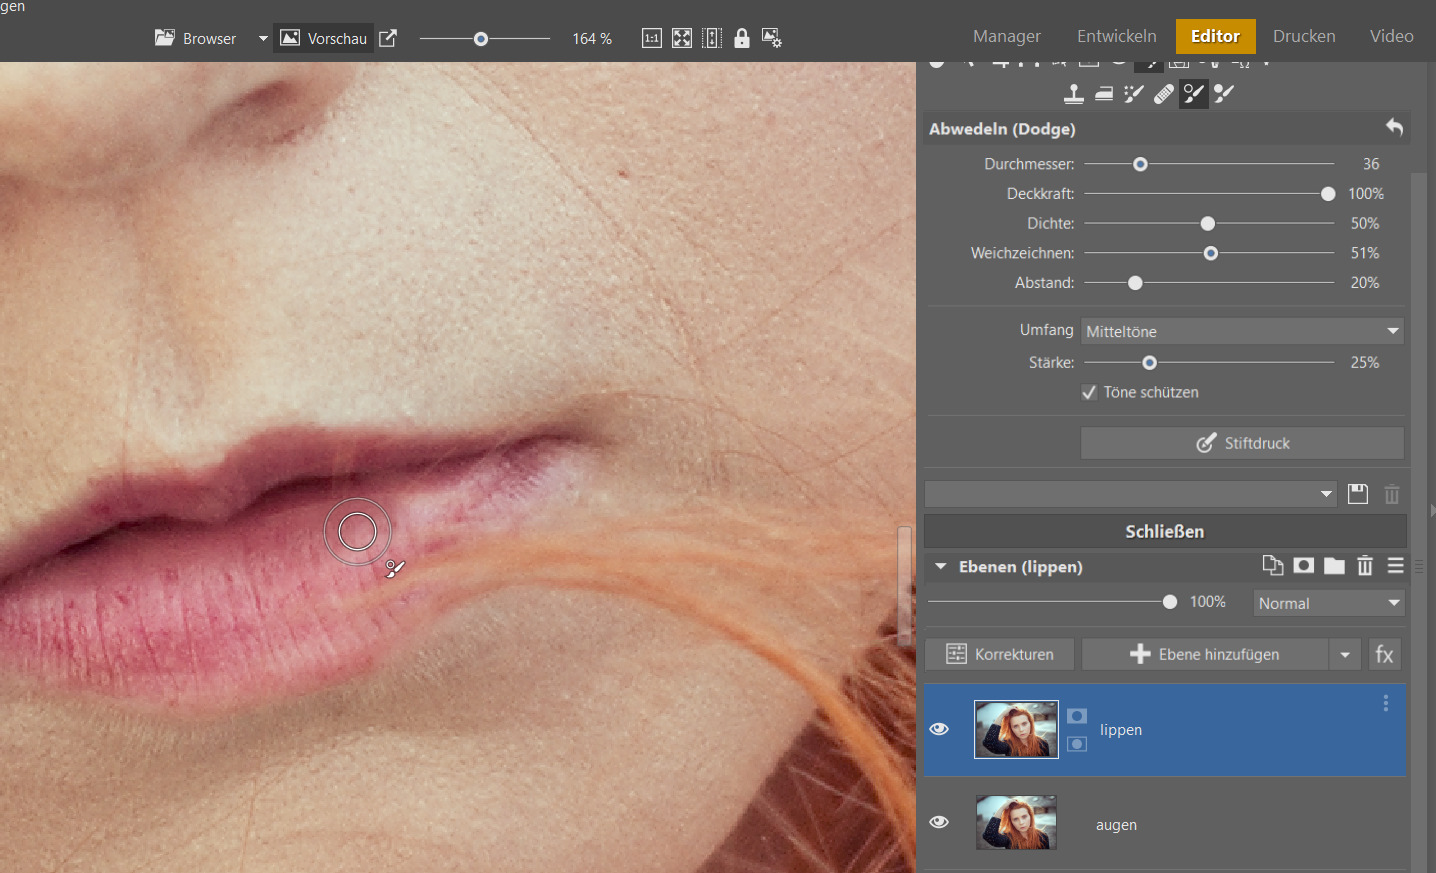Open three-dot menu of lippen layer
Image resolution: width=1436 pixels, height=873 pixels.
click(1386, 703)
